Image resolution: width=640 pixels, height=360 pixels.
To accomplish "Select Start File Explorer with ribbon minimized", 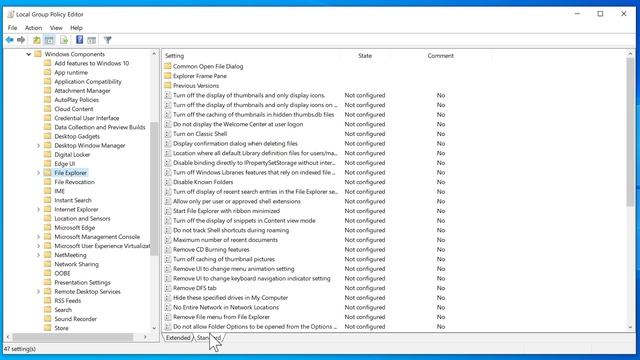I will pos(227,211).
